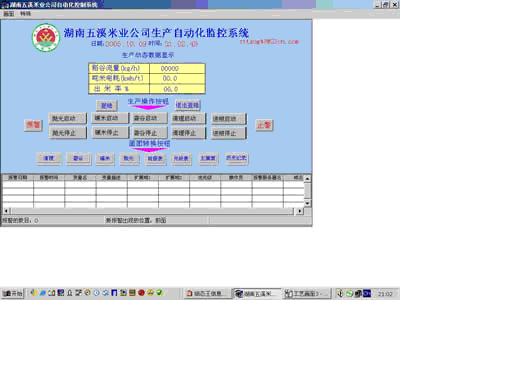Click the red 止警 button on the right
The height and width of the screenshot is (384, 512).
coord(264,125)
